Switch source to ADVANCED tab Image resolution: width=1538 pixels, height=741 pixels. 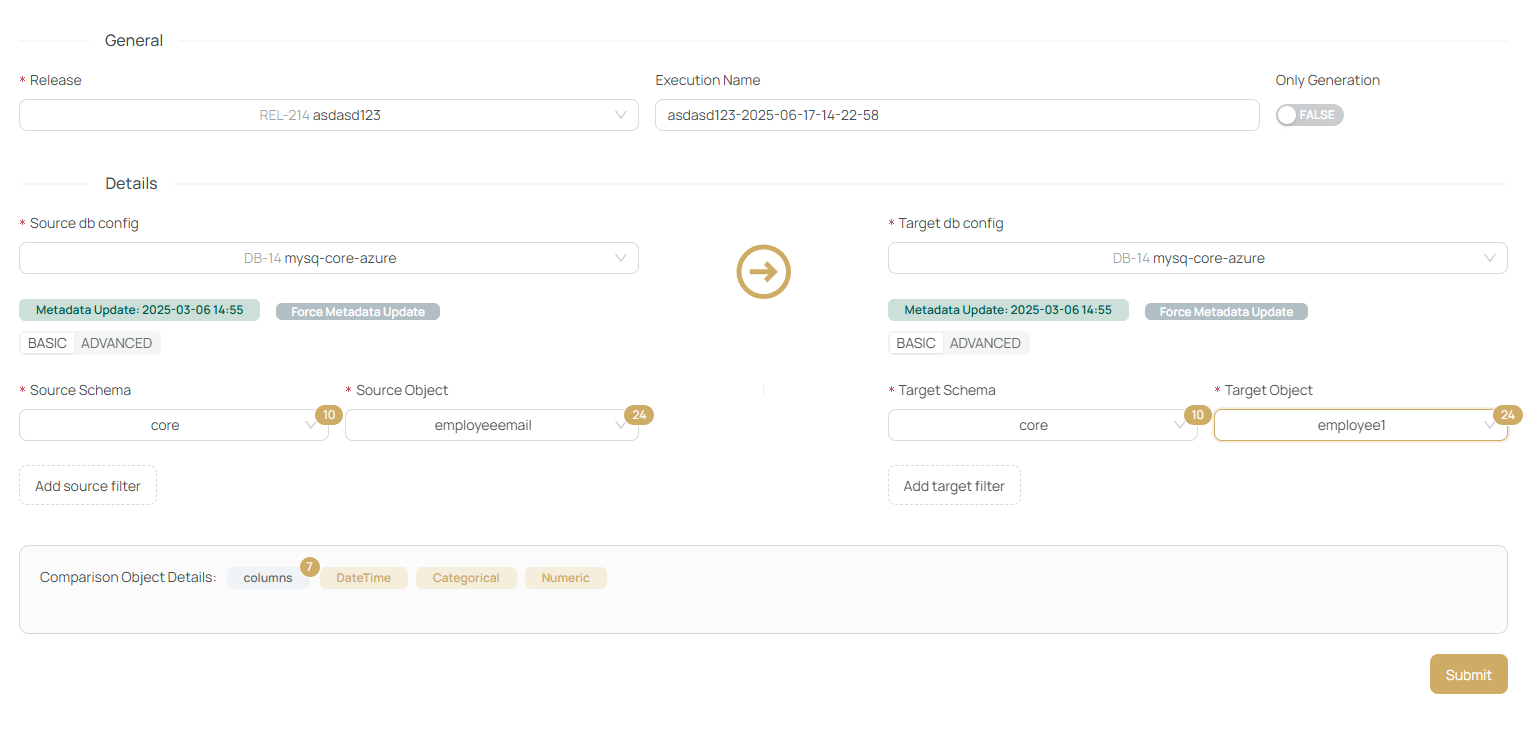116,343
